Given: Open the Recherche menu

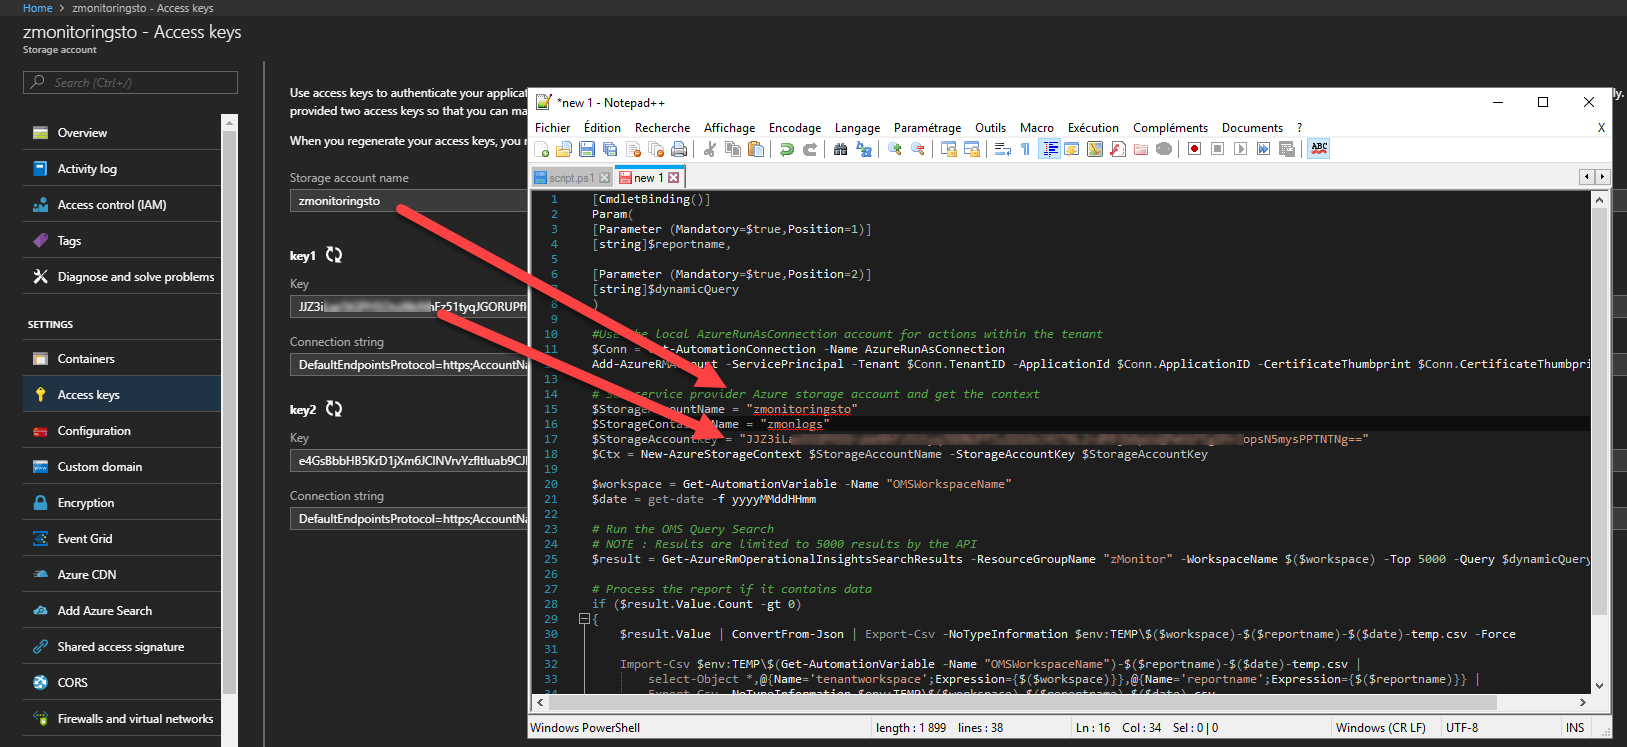Looking at the screenshot, I should tap(662, 128).
